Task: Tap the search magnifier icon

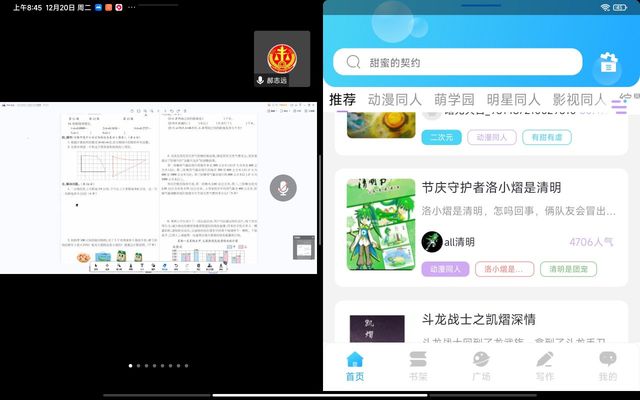Action: [353, 62]
